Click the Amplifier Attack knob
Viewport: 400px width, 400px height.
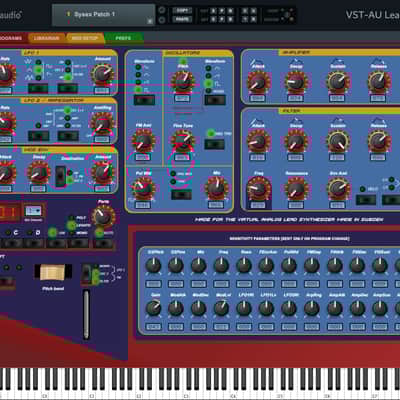tap(258, 82)
